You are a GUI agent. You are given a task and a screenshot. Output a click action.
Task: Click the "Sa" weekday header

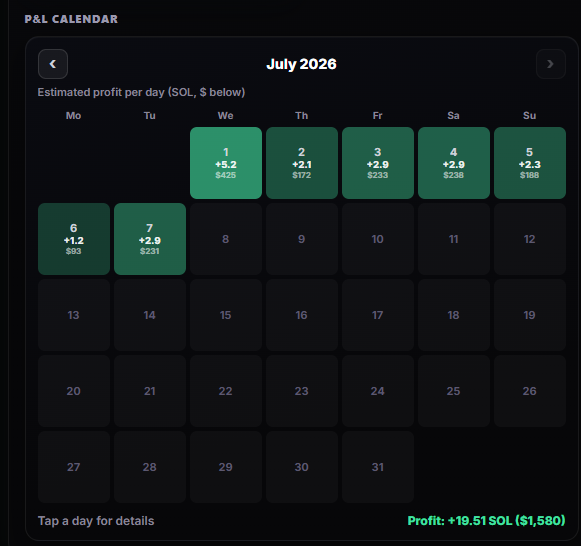pyautogui.click(x=454, y=116)
